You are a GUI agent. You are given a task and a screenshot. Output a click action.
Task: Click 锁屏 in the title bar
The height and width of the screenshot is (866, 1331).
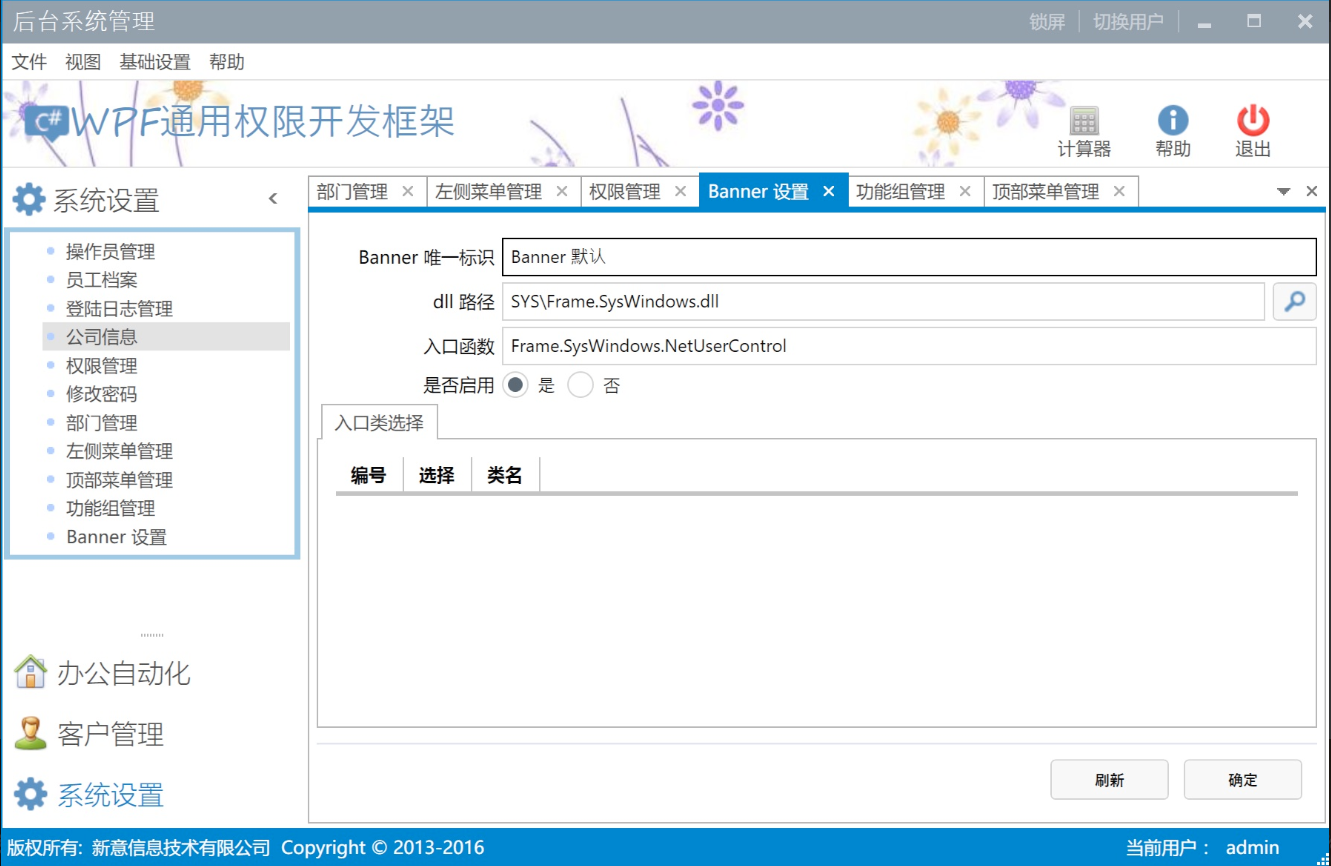tap(1047, 22)
